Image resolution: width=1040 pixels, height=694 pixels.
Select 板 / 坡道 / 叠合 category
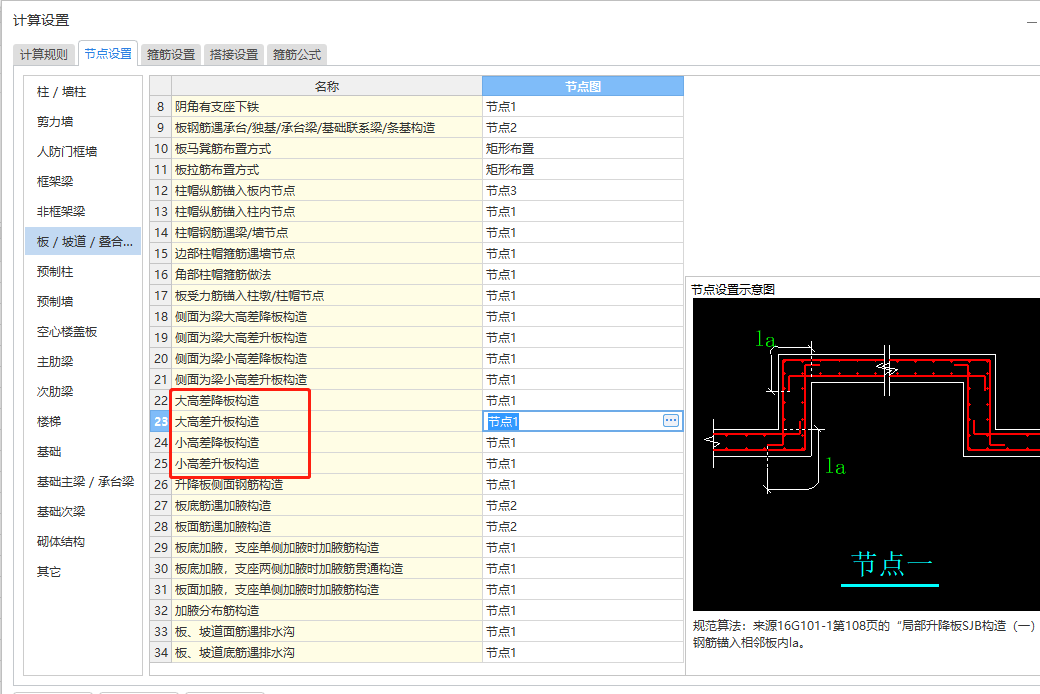[83, 242]
